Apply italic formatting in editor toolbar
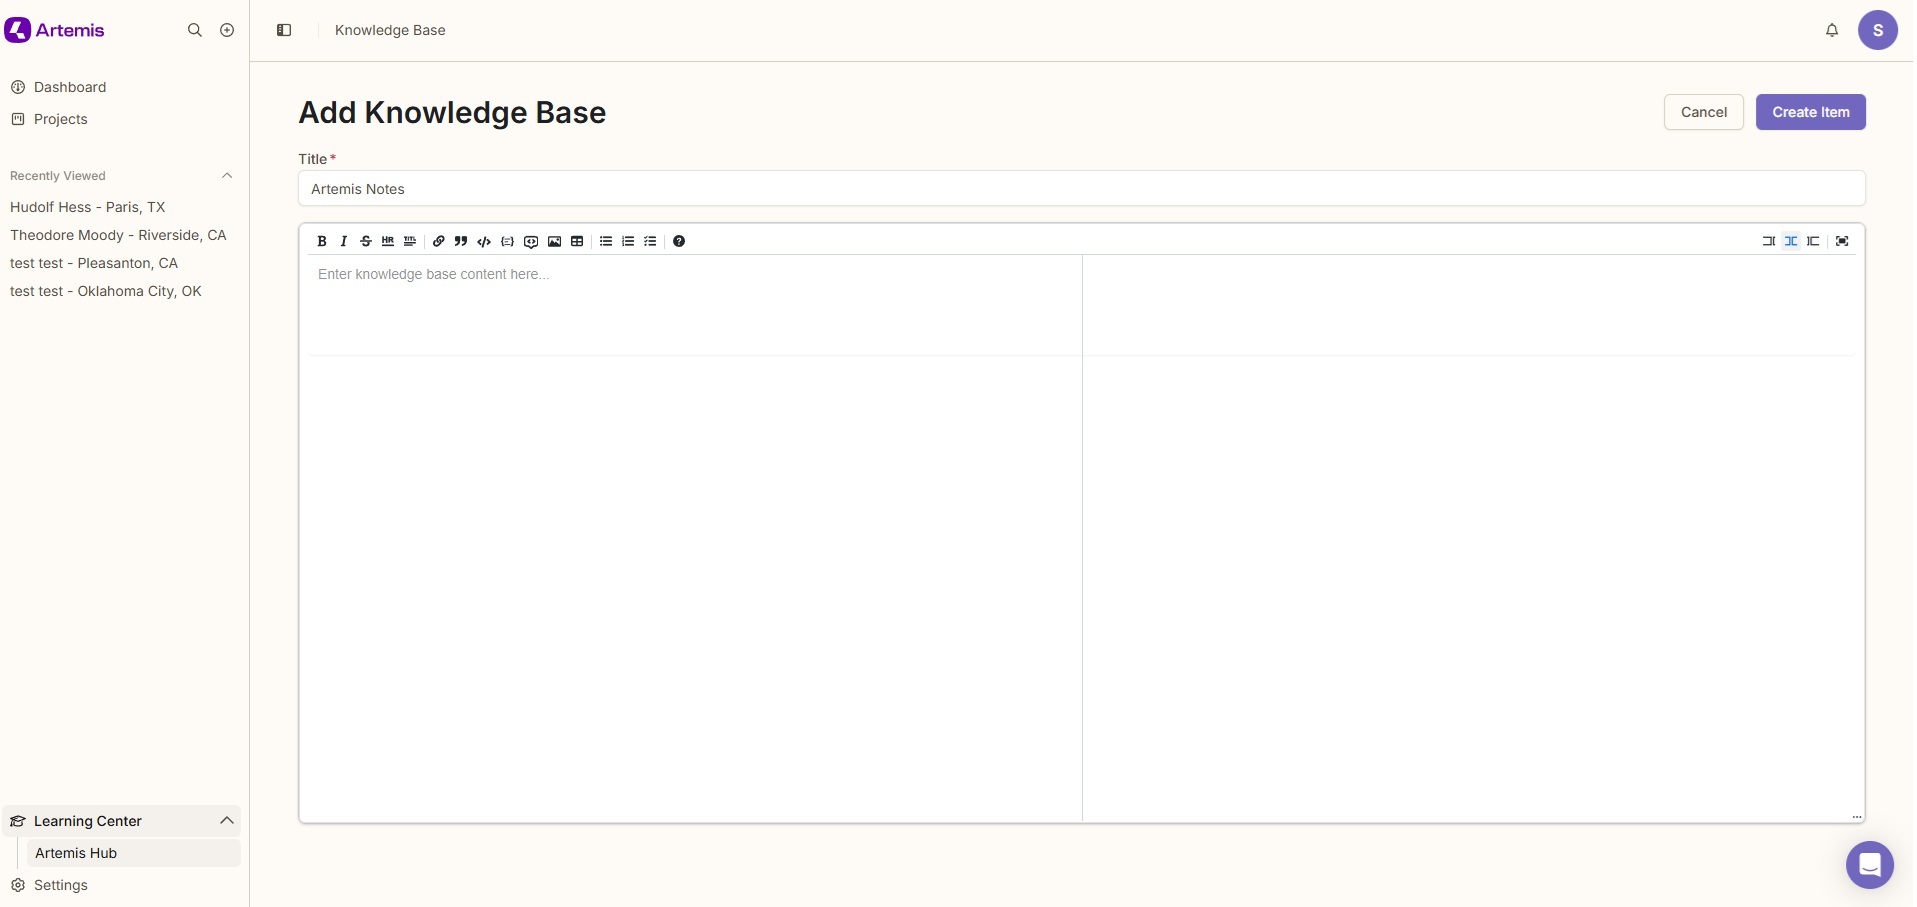1917x907 pixels. pyautogui.click(x=344, y=241)
